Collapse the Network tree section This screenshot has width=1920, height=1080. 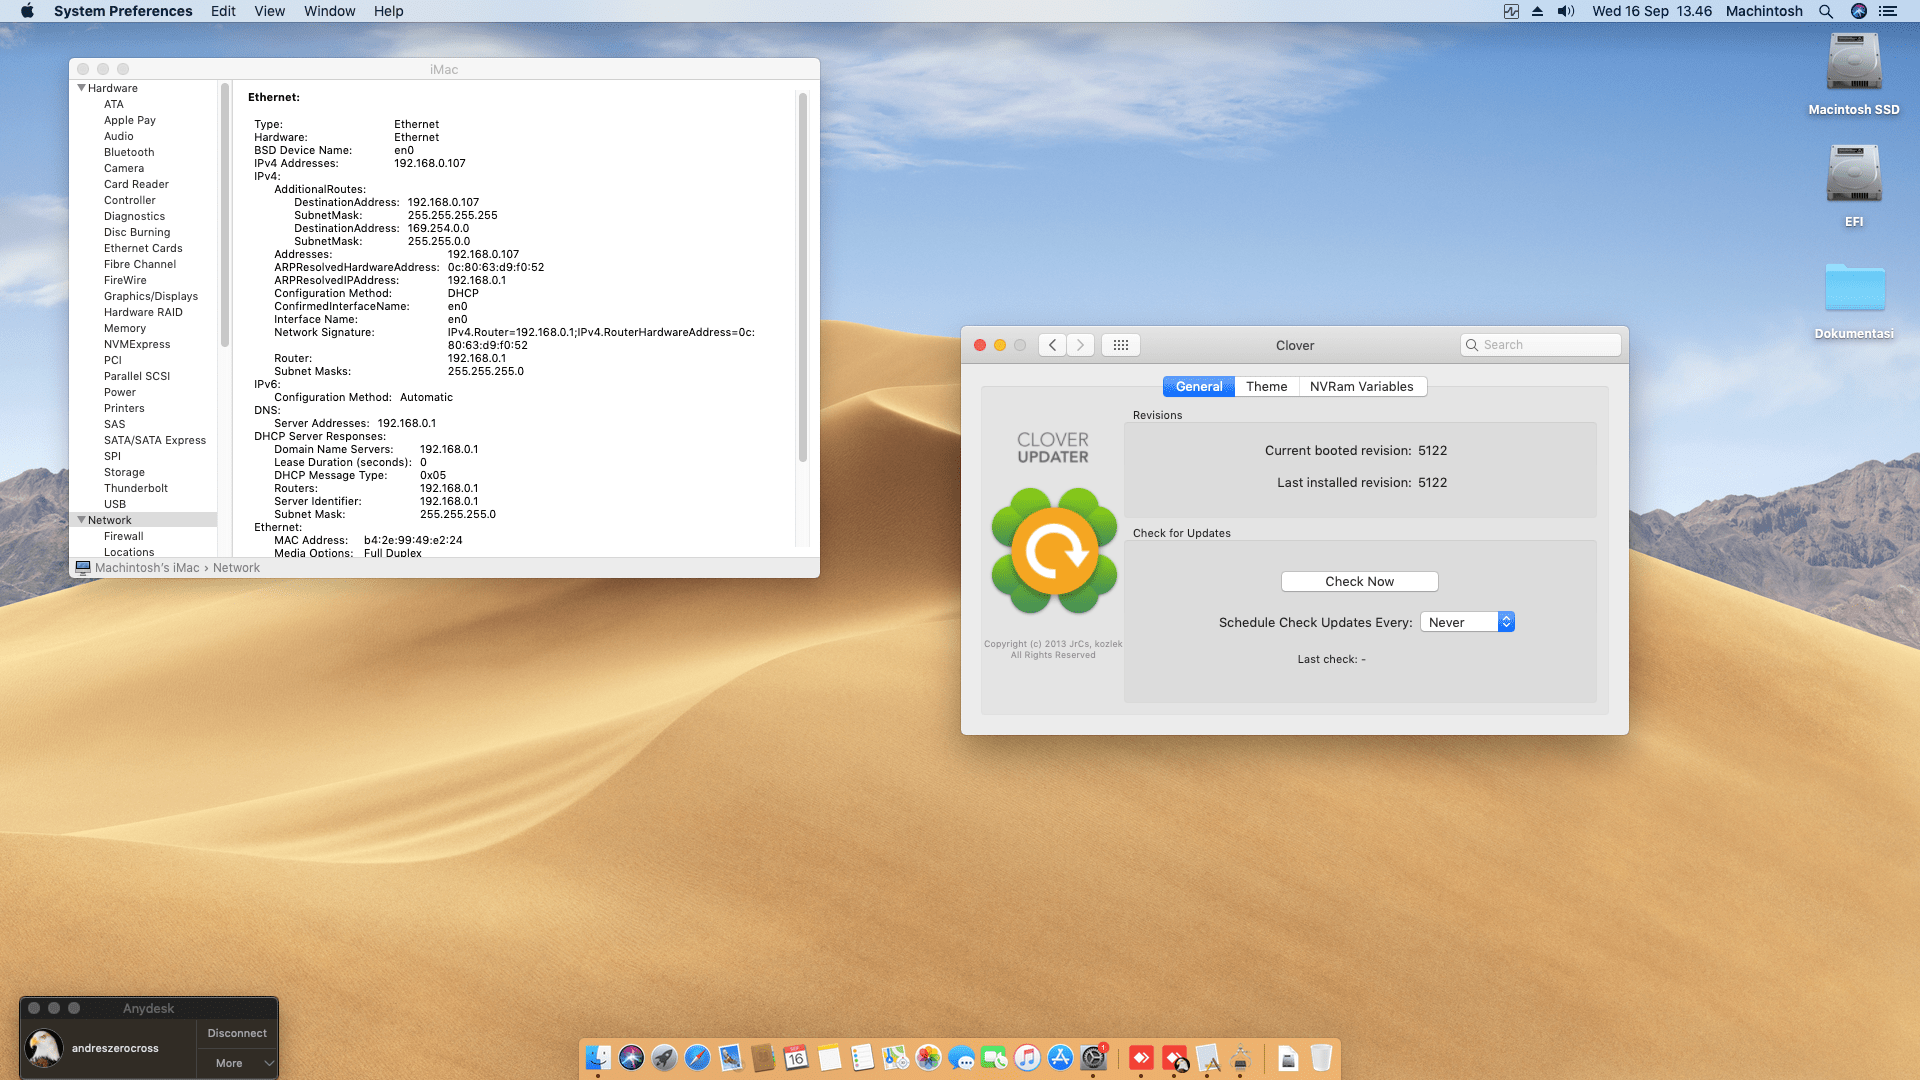tap(81, 520)
